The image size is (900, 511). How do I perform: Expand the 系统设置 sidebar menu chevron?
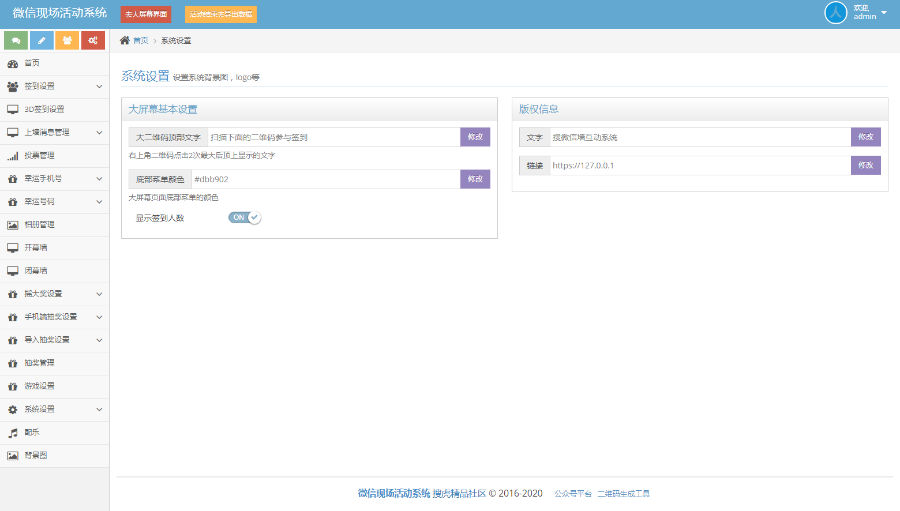(99, 410)
